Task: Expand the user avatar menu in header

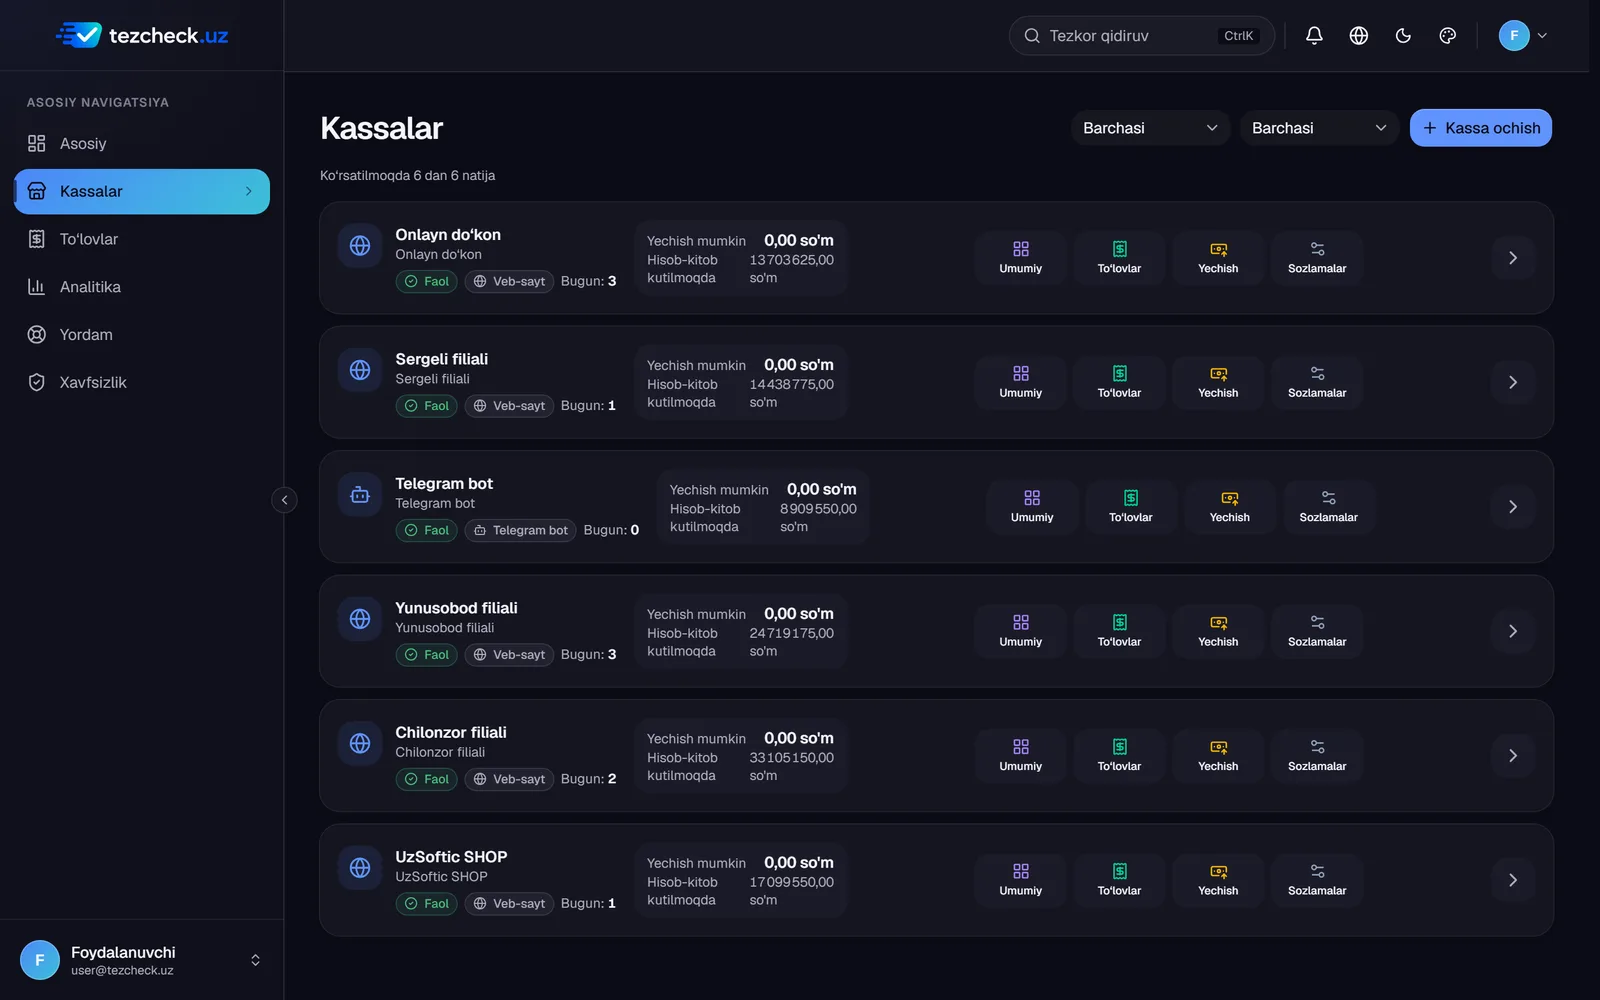Action: [1523, 36]
